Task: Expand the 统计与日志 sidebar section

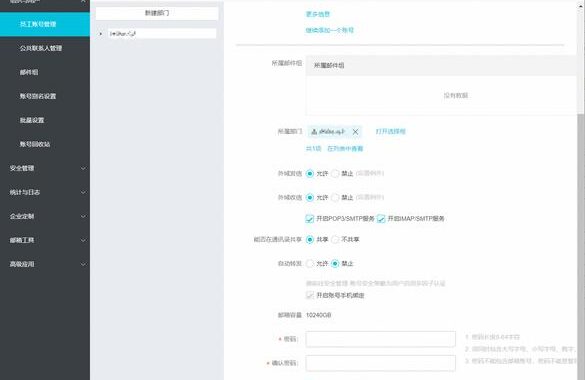Action: click(45, 192)
